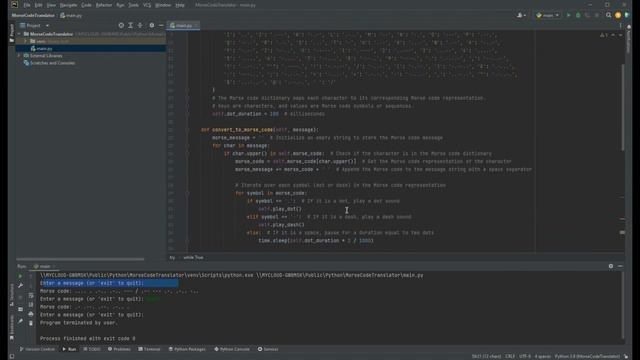Open the Python Console tool window
The width and height of the screenshot is (640, 360).
(x=232, y=349)
